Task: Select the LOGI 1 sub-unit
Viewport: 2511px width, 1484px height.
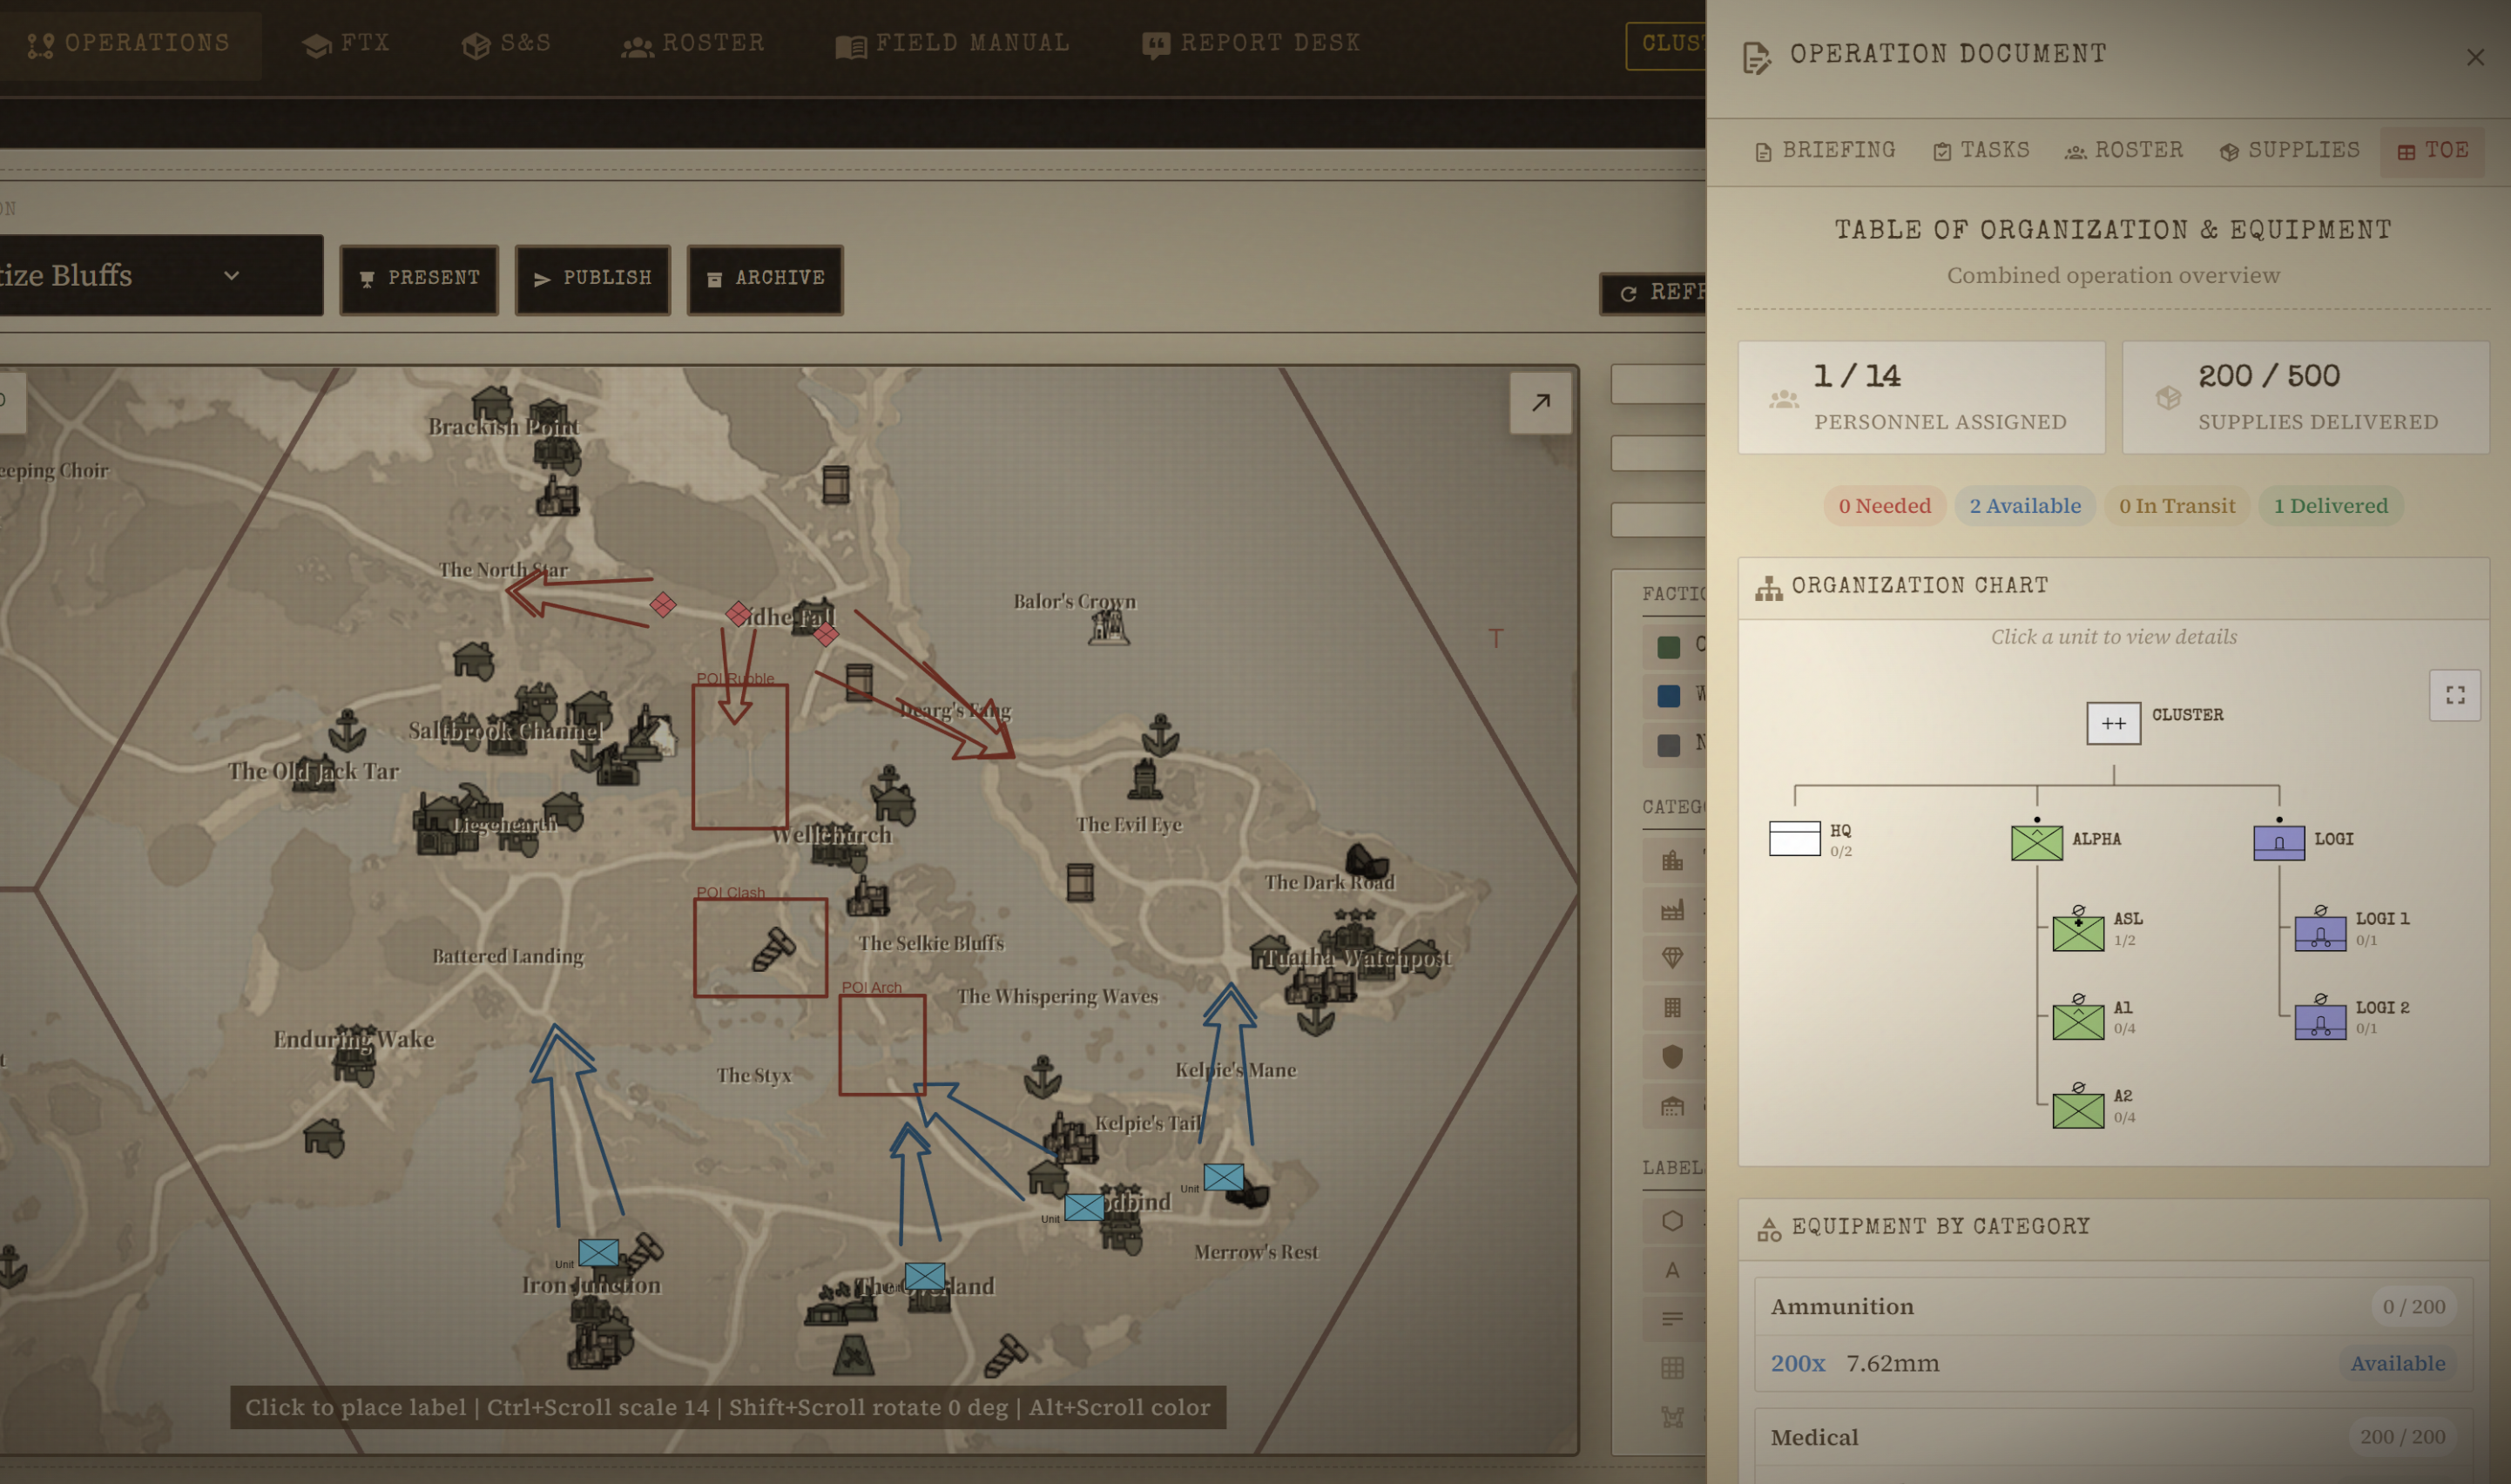Action: click(2320, 933)
